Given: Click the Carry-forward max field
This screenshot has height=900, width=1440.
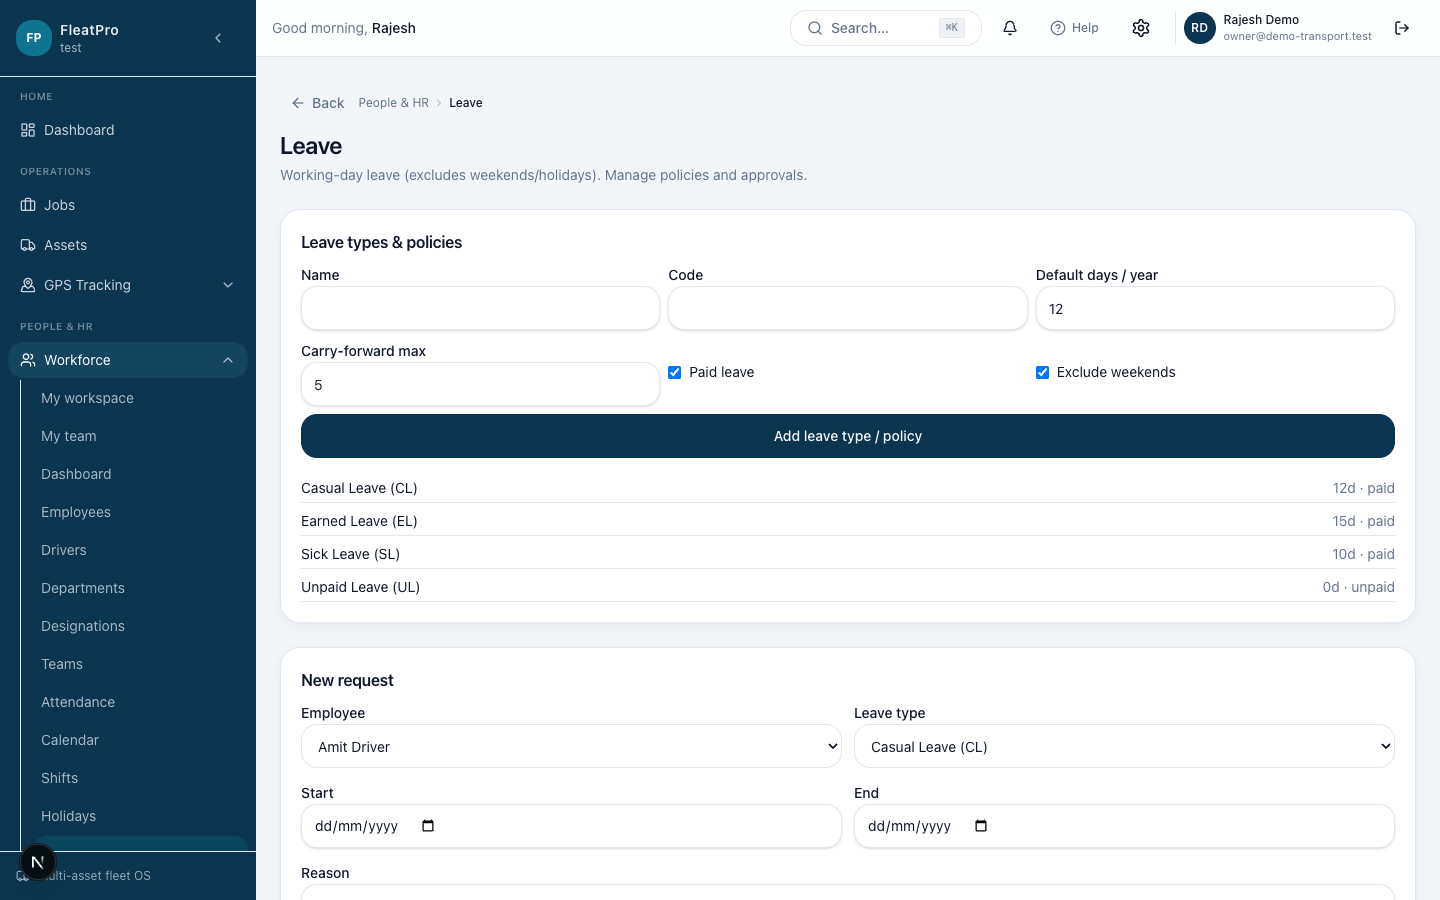Looking at the screenshot, I should pyautogui.click(x=480, y=384).
